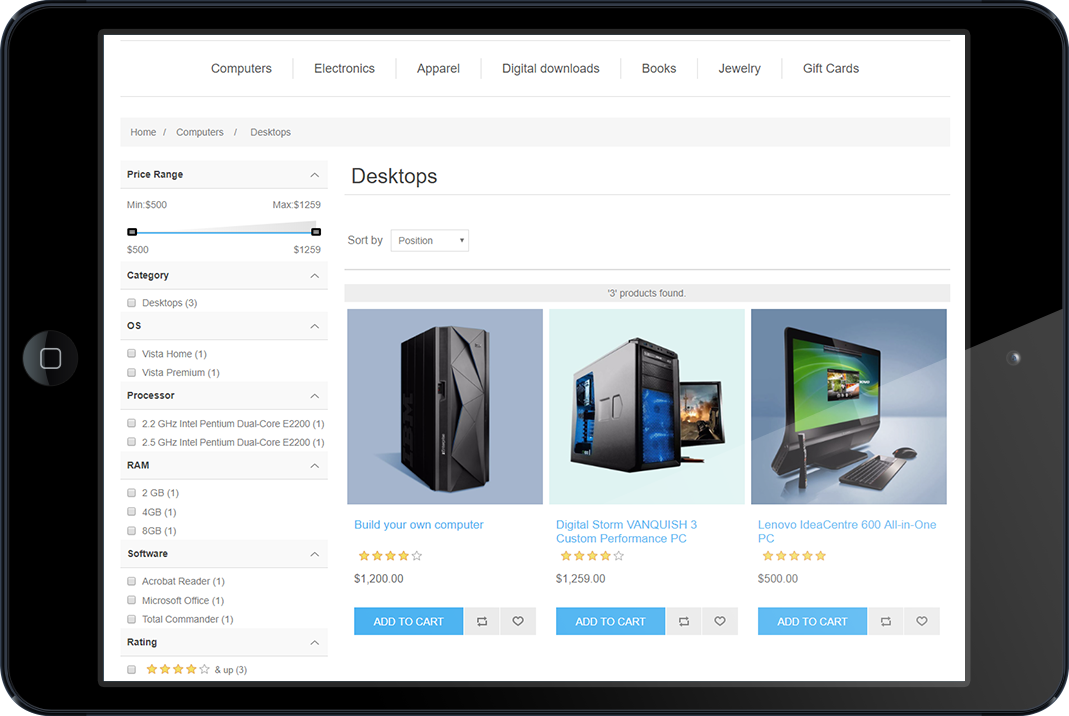Screen dimensions: 1069x716
Task: Check the 4 stars & up rating filter
Action: (x=132, y=670)
